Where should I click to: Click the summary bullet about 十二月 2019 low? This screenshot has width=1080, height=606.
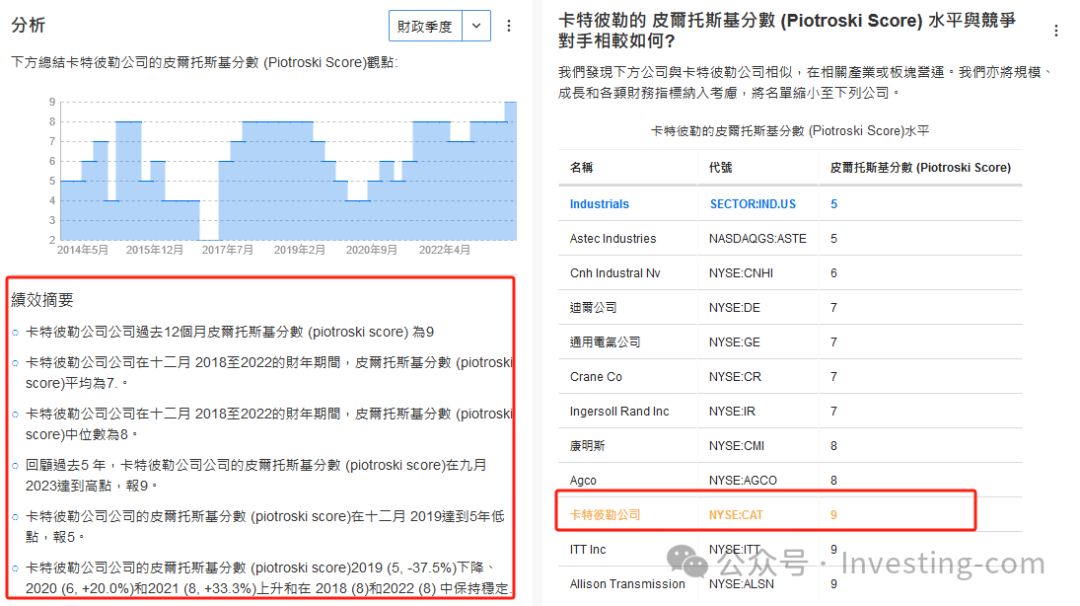pos(265,526)
